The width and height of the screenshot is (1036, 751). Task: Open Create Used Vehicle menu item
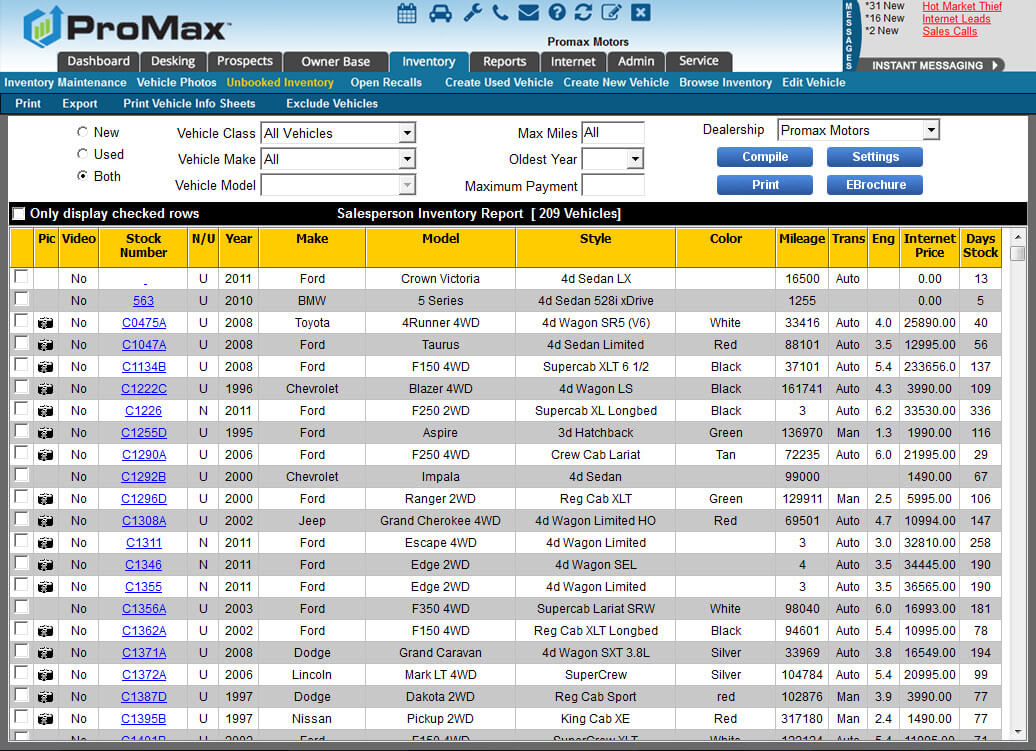click(x=499, y=83)
